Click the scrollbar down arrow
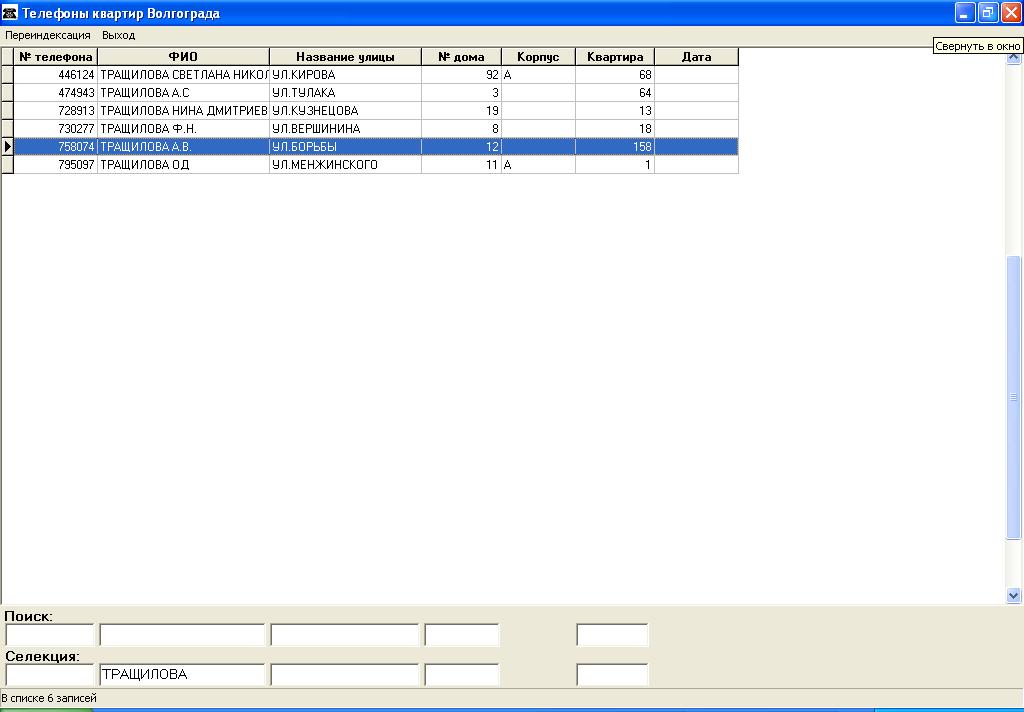 1014,595
